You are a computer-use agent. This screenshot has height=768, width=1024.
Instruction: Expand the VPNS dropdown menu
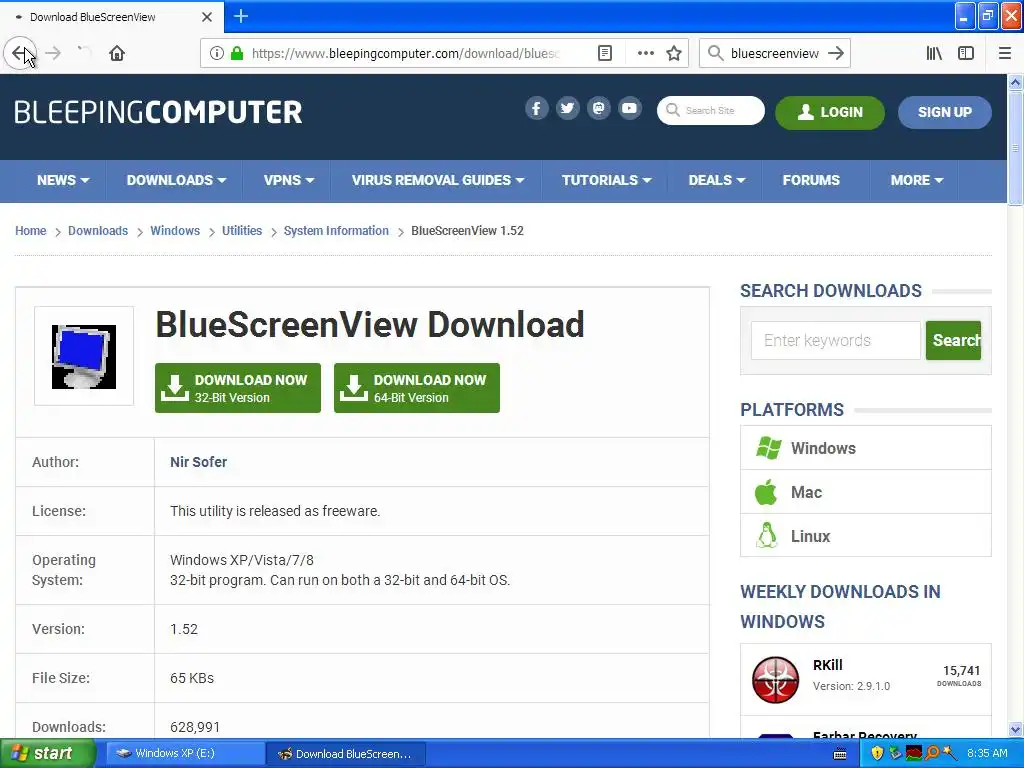pos(289,180)
